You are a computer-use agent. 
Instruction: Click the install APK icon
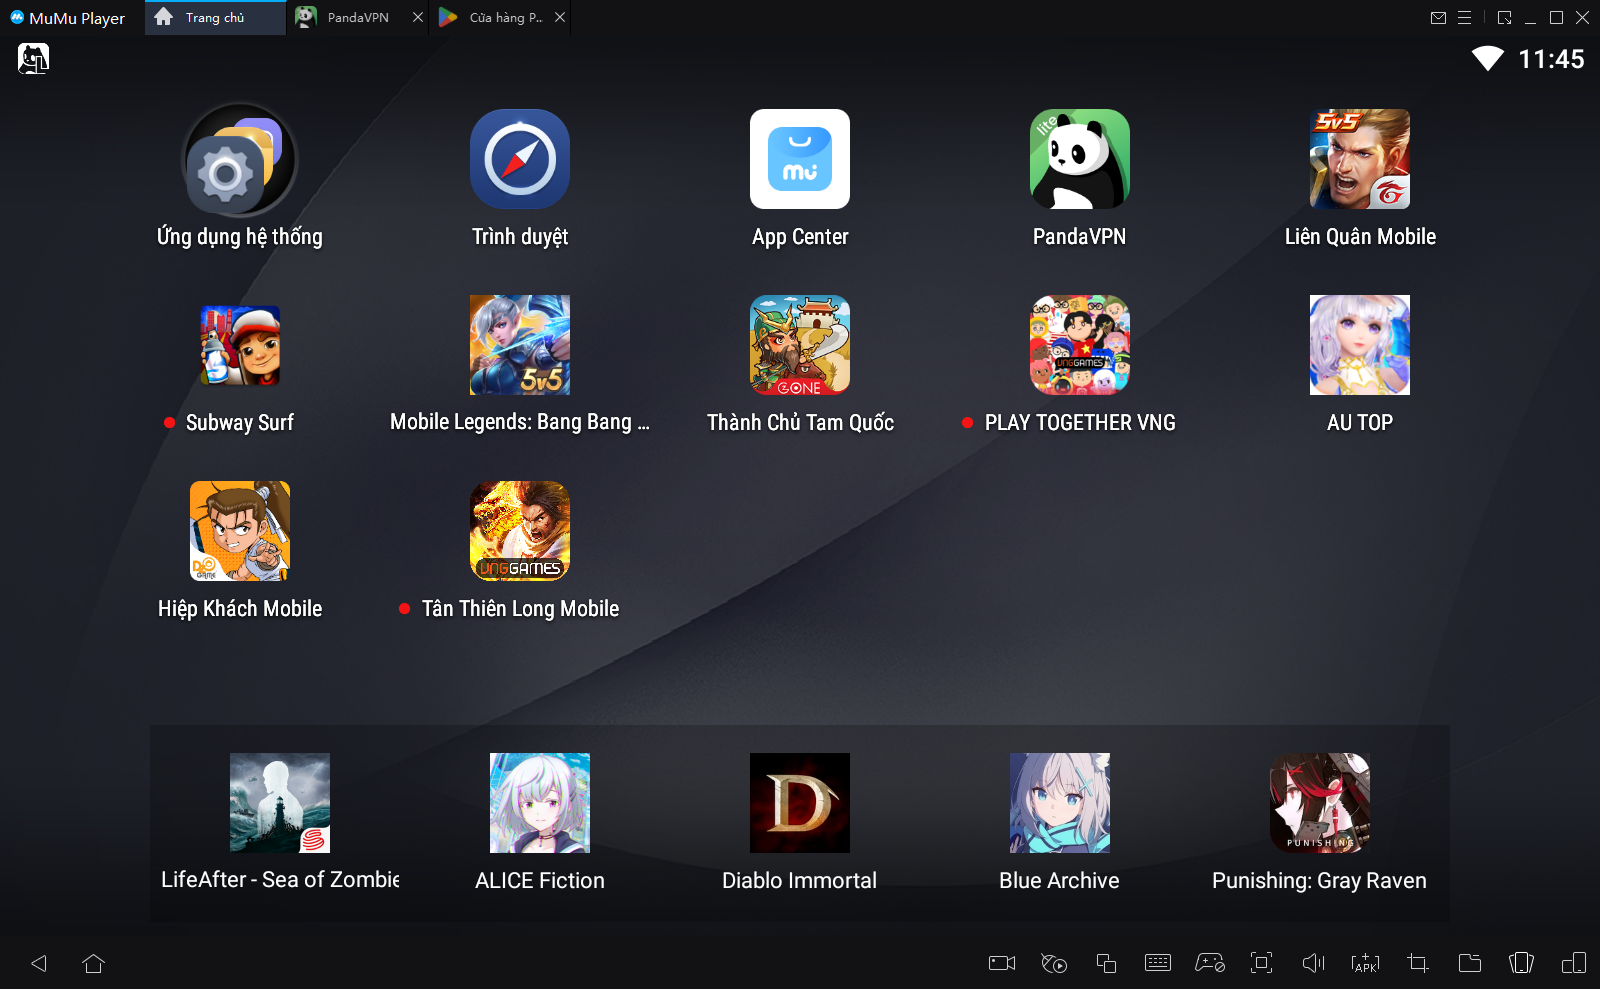(x=1365, y=963)
